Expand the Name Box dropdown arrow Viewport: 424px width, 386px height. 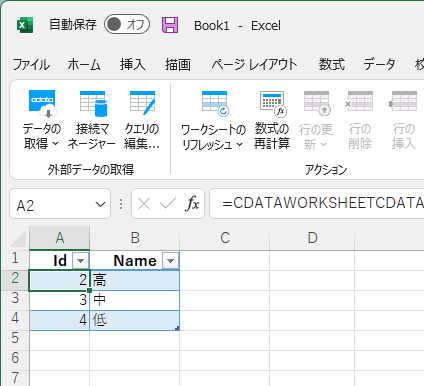click(100, 204)
